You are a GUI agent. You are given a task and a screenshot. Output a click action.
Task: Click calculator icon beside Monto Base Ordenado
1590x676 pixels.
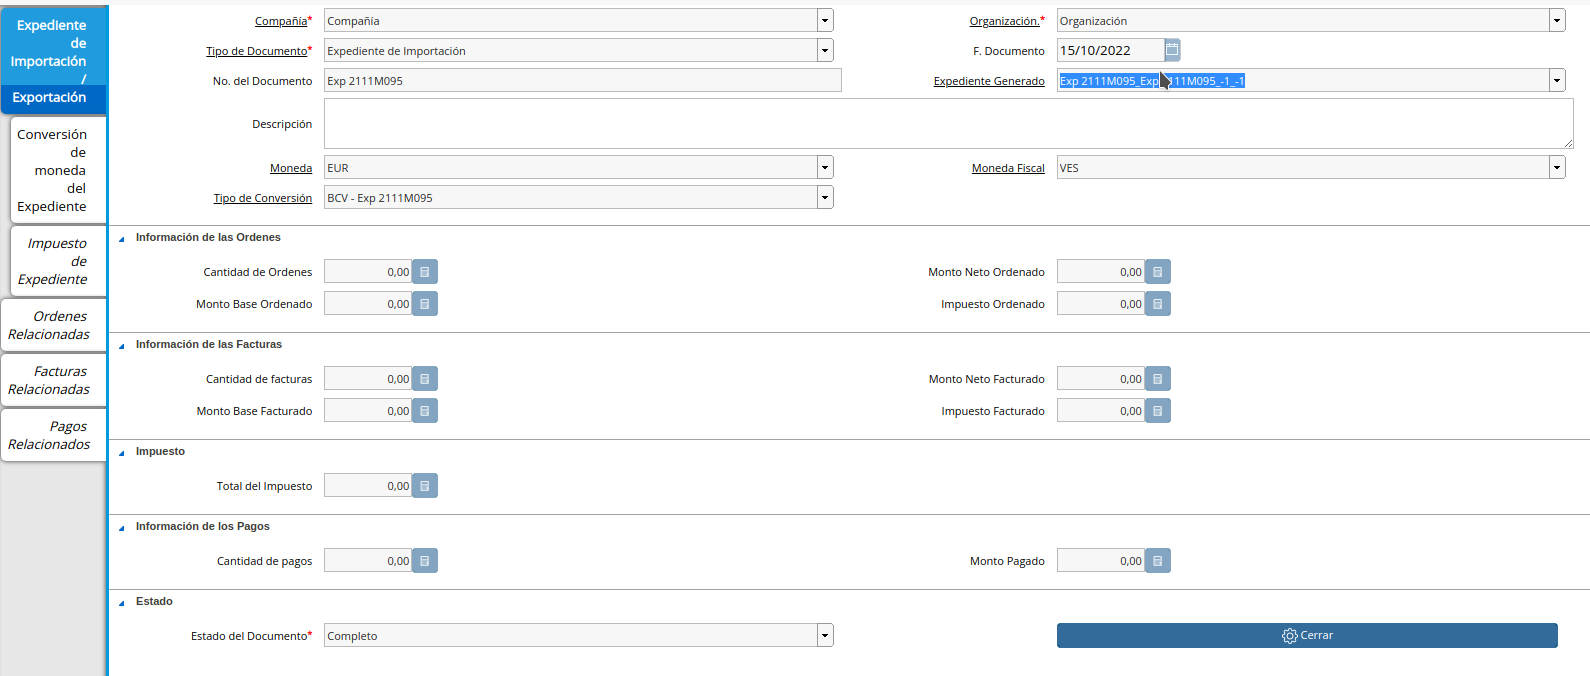(425, 304)
